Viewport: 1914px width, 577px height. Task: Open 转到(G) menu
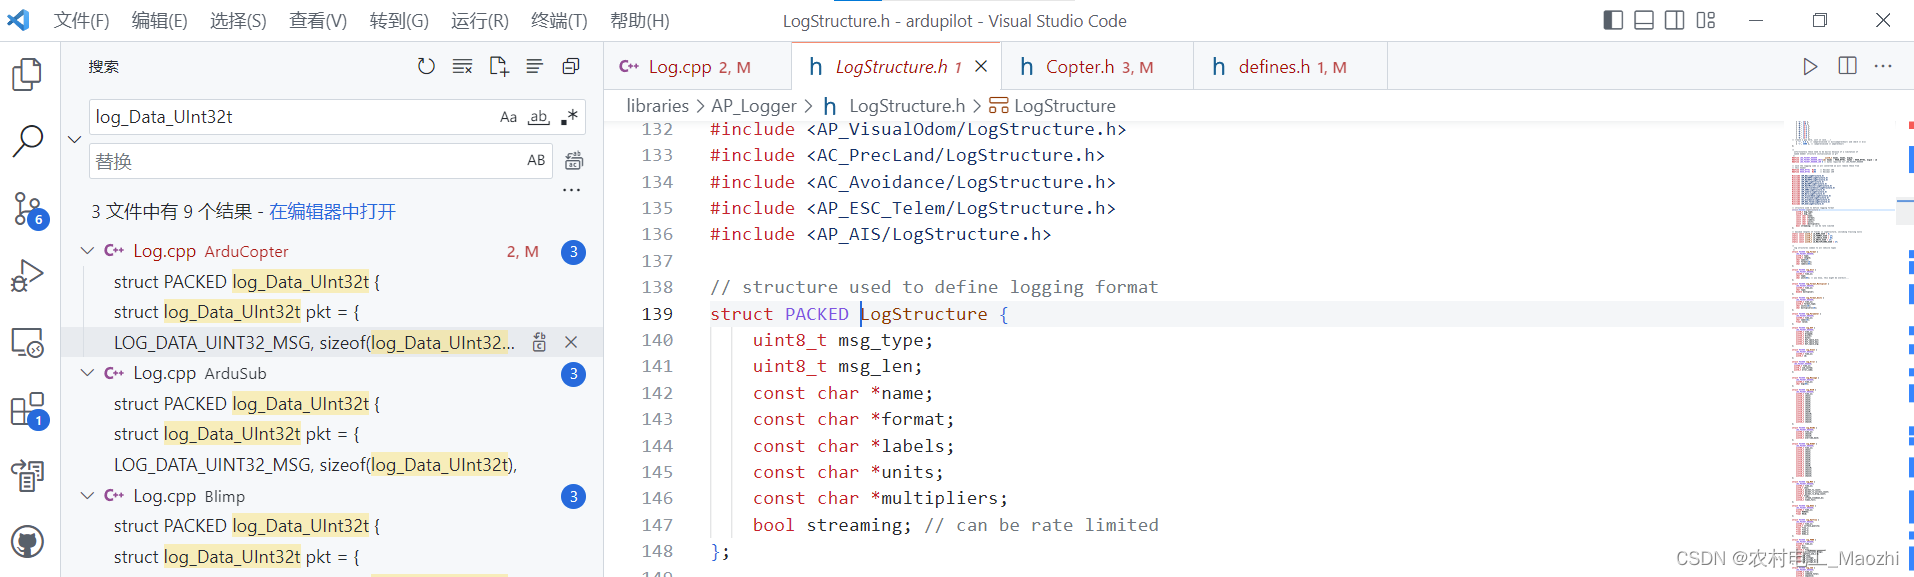tap(399, 20)
